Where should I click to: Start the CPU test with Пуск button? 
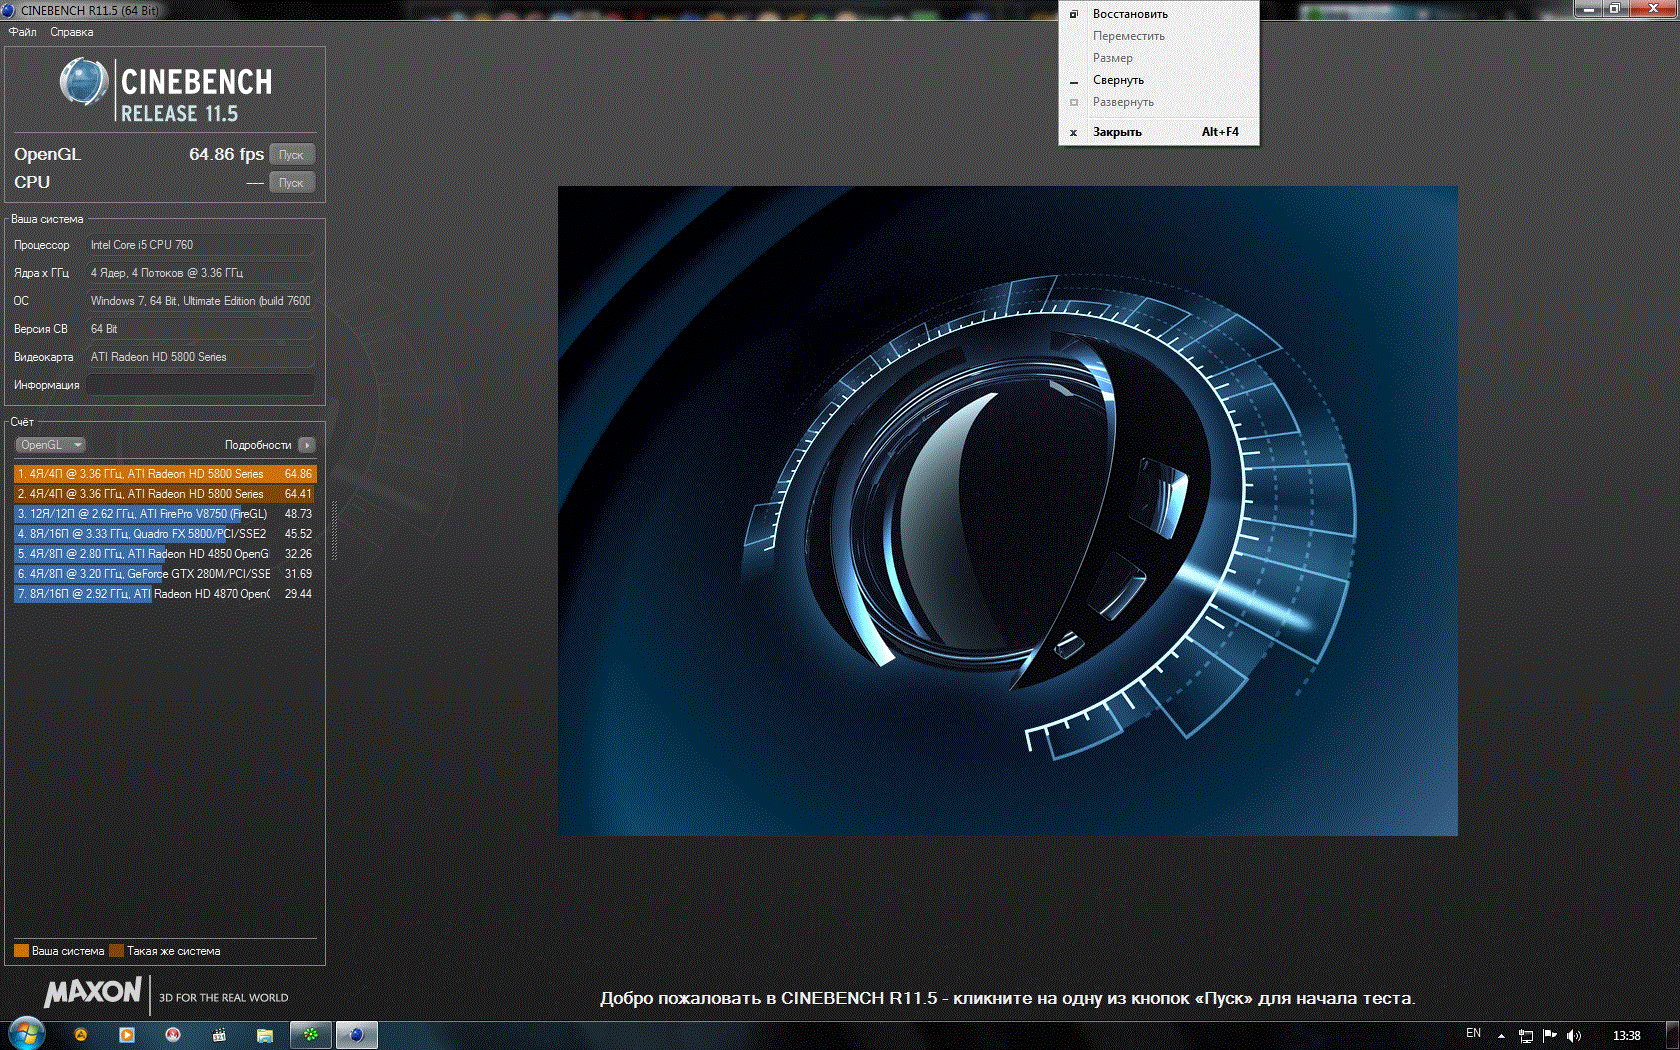click(x=292, y=183)
